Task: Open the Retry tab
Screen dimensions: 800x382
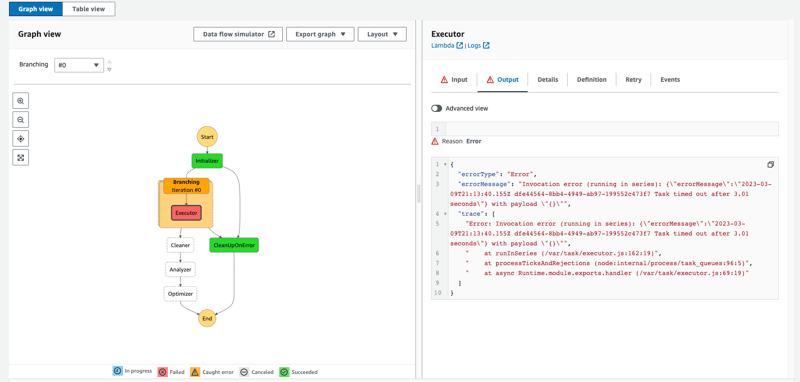Action: (x=633, y=80)
